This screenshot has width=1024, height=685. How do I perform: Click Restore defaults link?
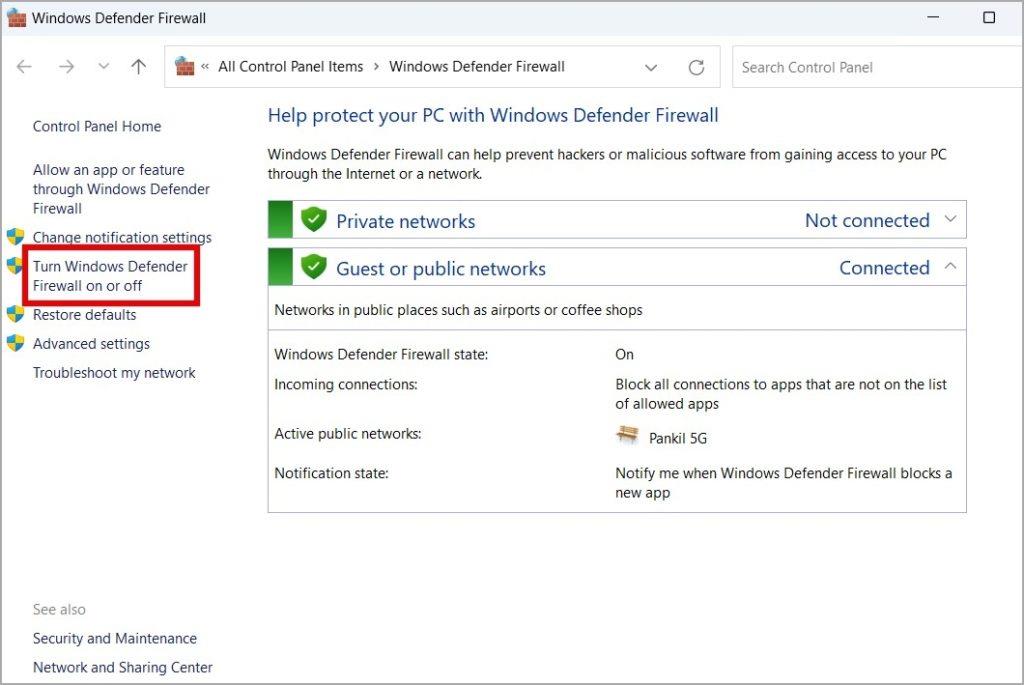(85, 315)
